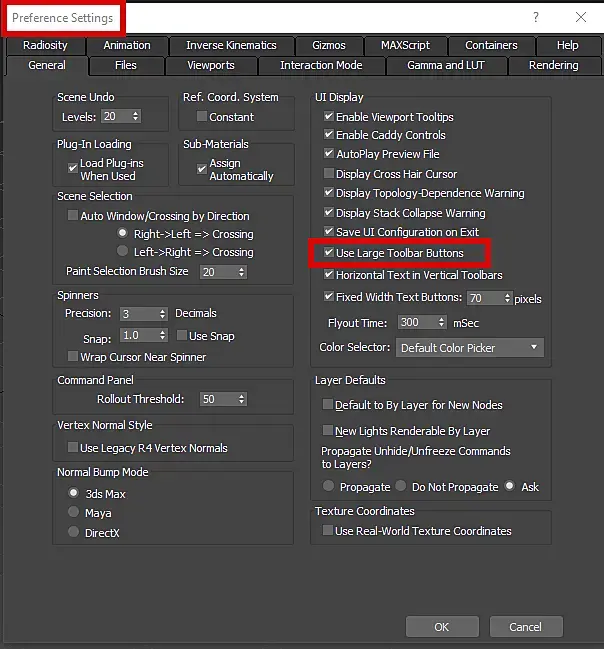Click the OK button
The image size is (604, 649).
(x=442, y=627)
